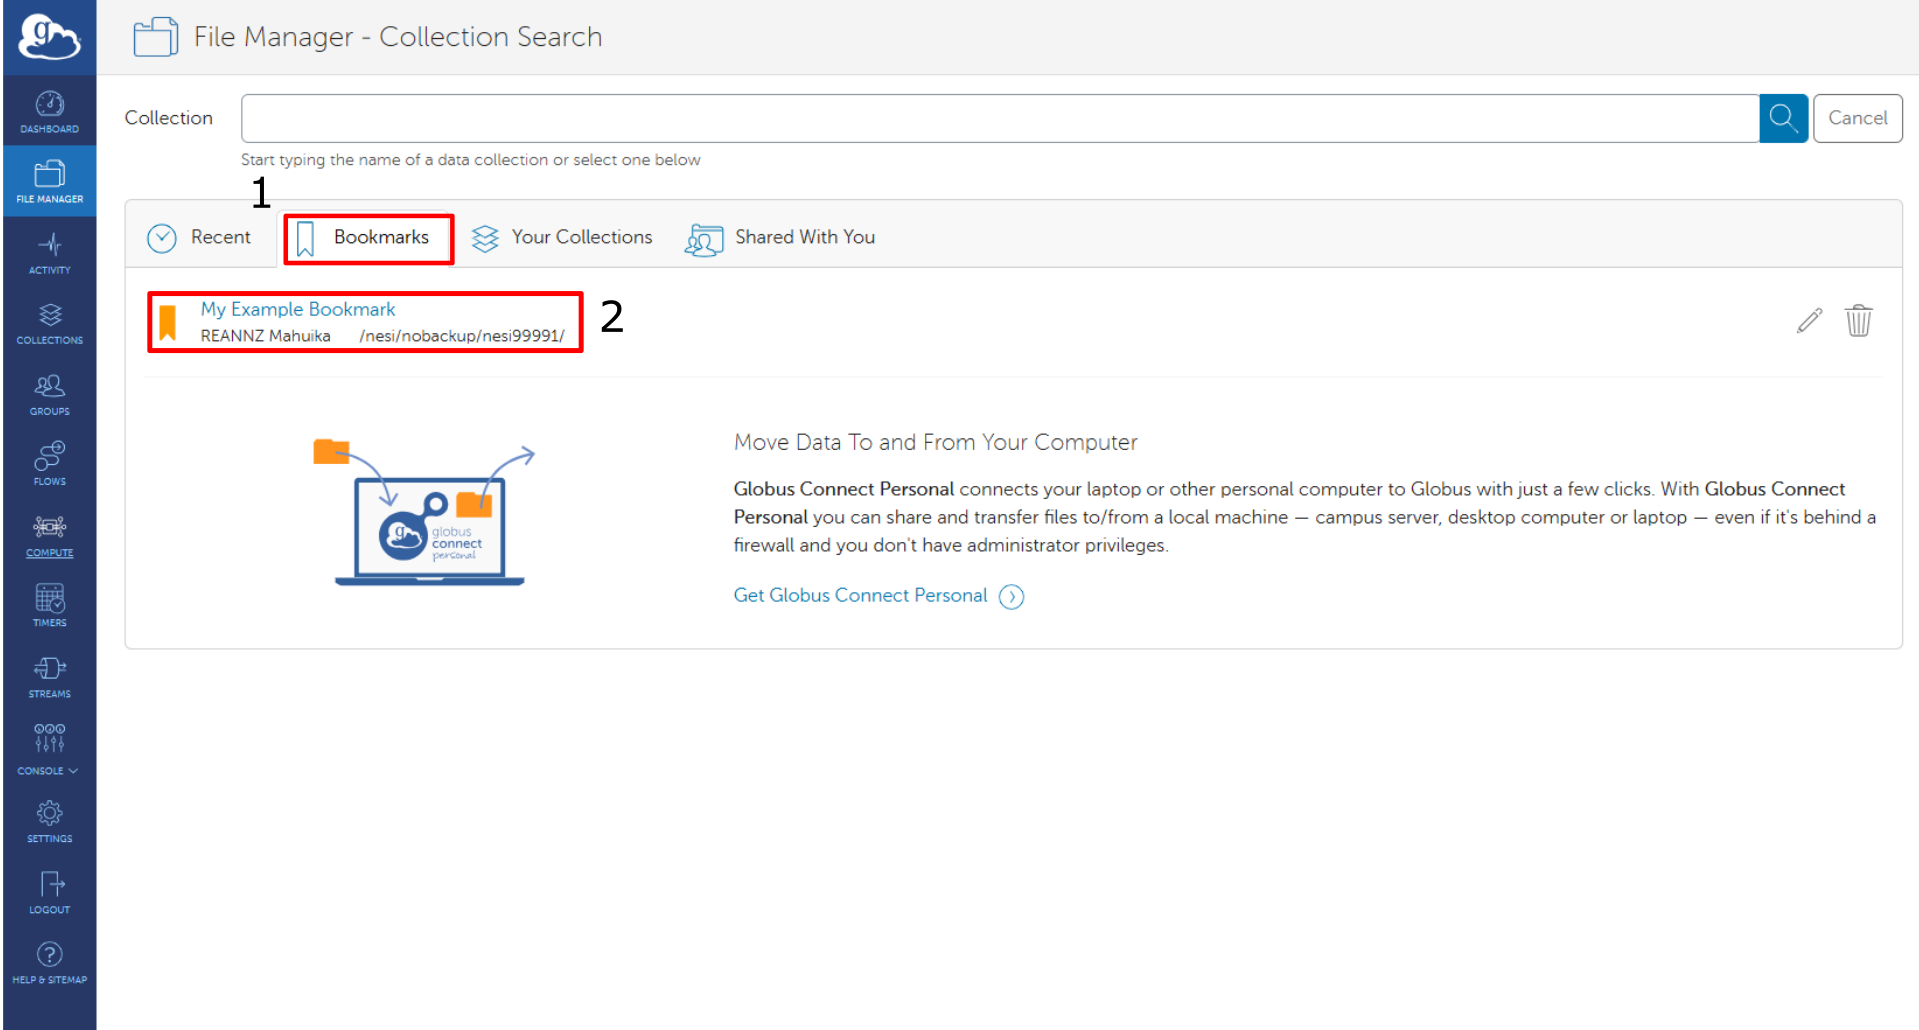Screen dimensions: 1919x1030
Task: Open the My Example Bookmark link
Action: coord(297,309)
